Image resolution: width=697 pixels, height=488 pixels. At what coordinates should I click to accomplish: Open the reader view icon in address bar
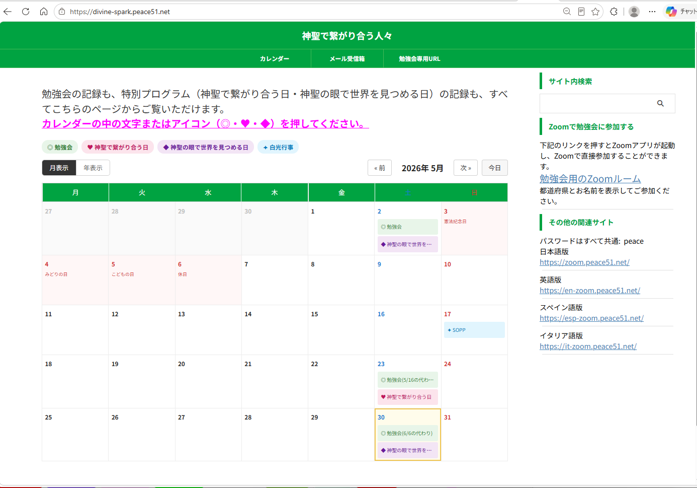pyautogui.click(x=581, y=12)
